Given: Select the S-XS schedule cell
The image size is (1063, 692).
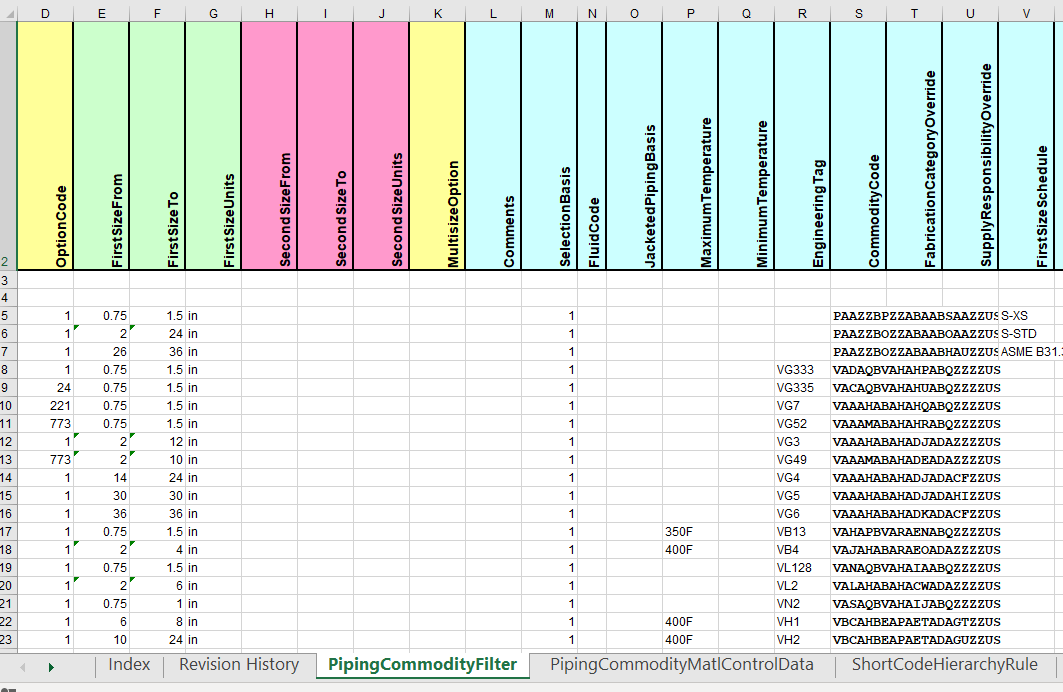Looking at the screenshot, I should (1026, 316).
